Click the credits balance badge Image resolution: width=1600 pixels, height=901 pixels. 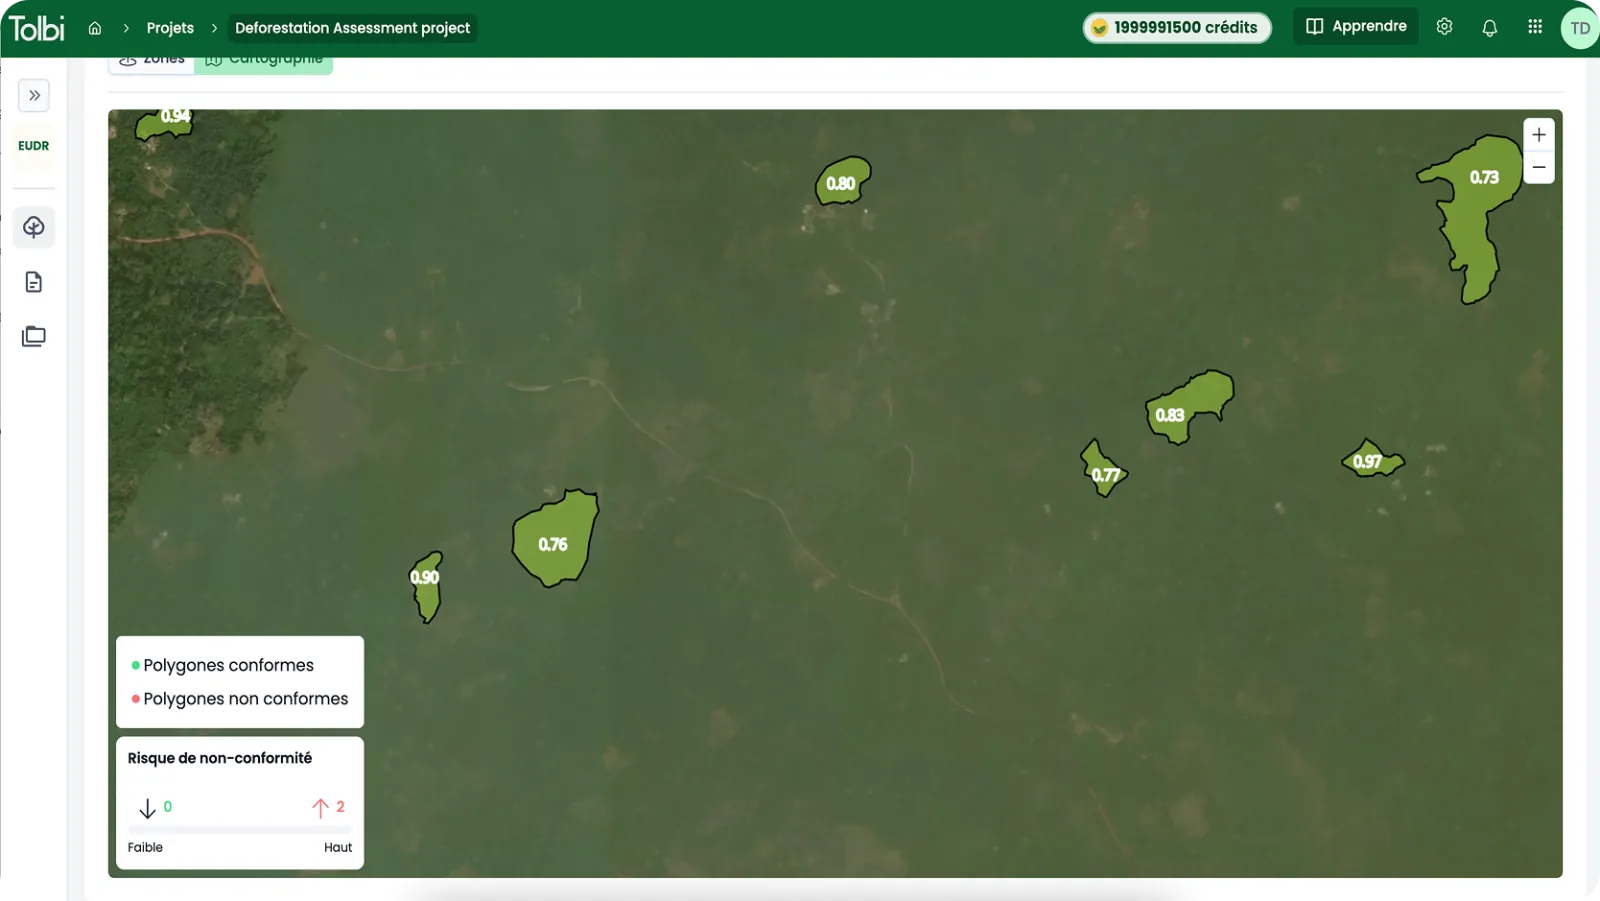click(x=1177, y=28)
